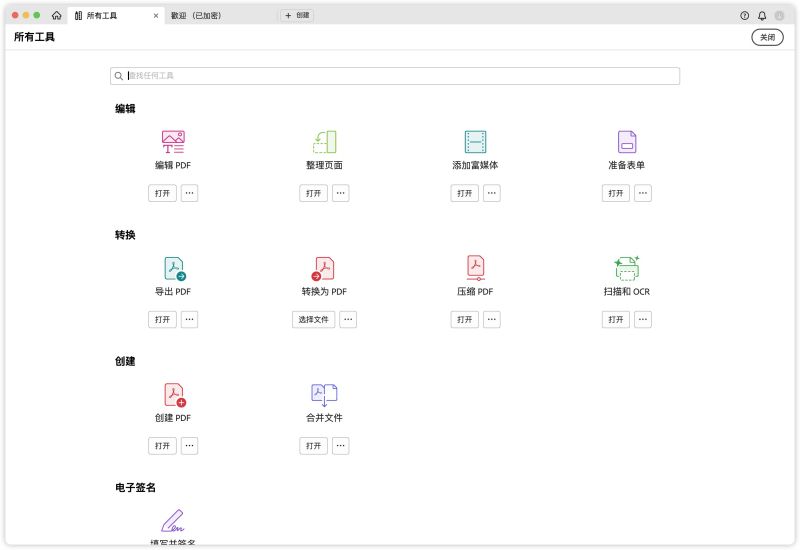Click the 整理页面 label text

point(324,165)
